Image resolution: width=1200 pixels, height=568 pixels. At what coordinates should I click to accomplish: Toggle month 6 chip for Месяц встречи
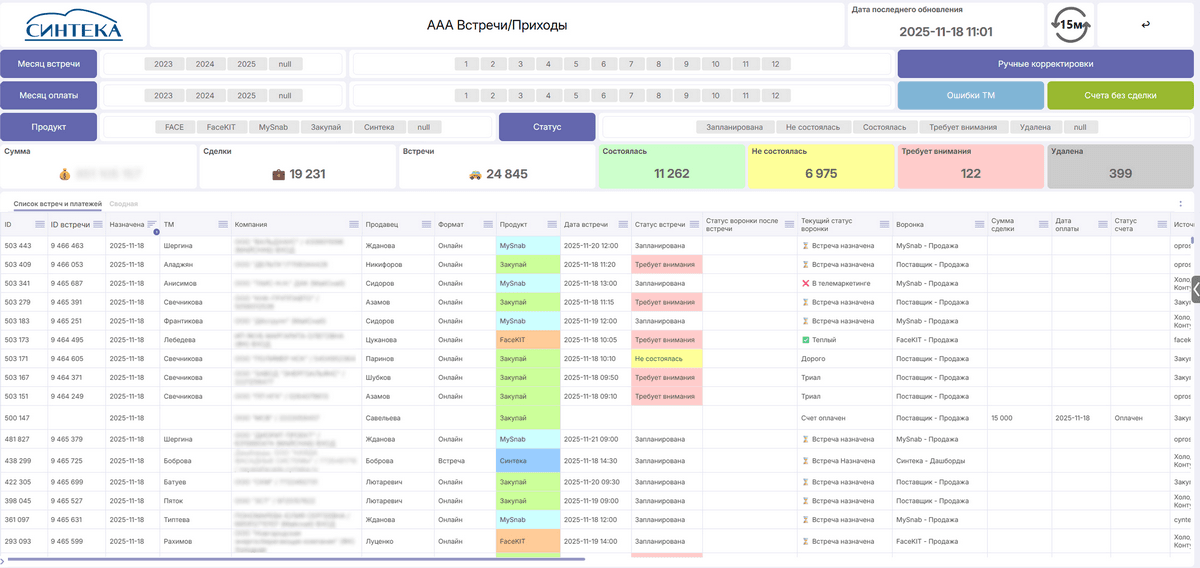603,64
